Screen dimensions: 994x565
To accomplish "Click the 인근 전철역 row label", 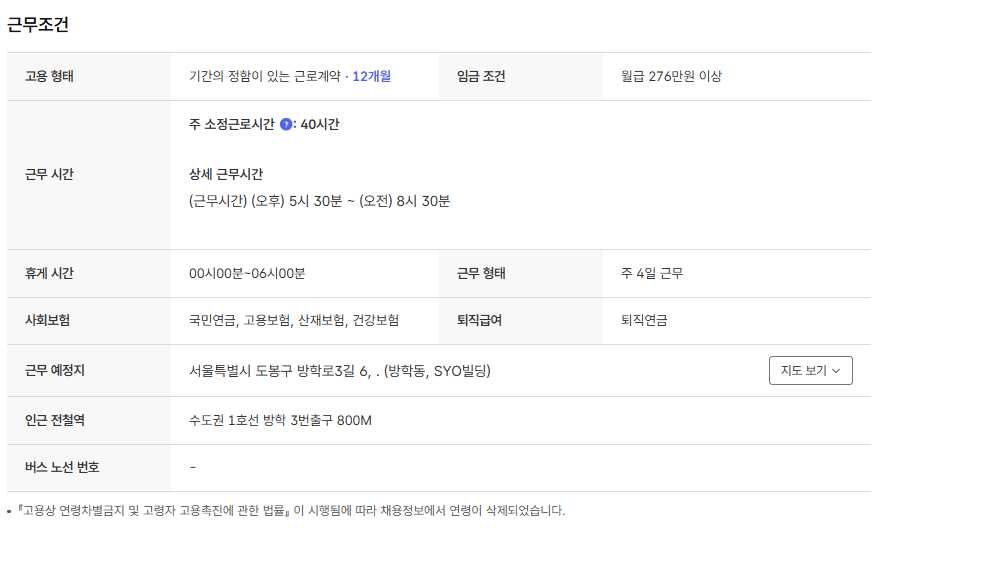I will pos(54,420).
